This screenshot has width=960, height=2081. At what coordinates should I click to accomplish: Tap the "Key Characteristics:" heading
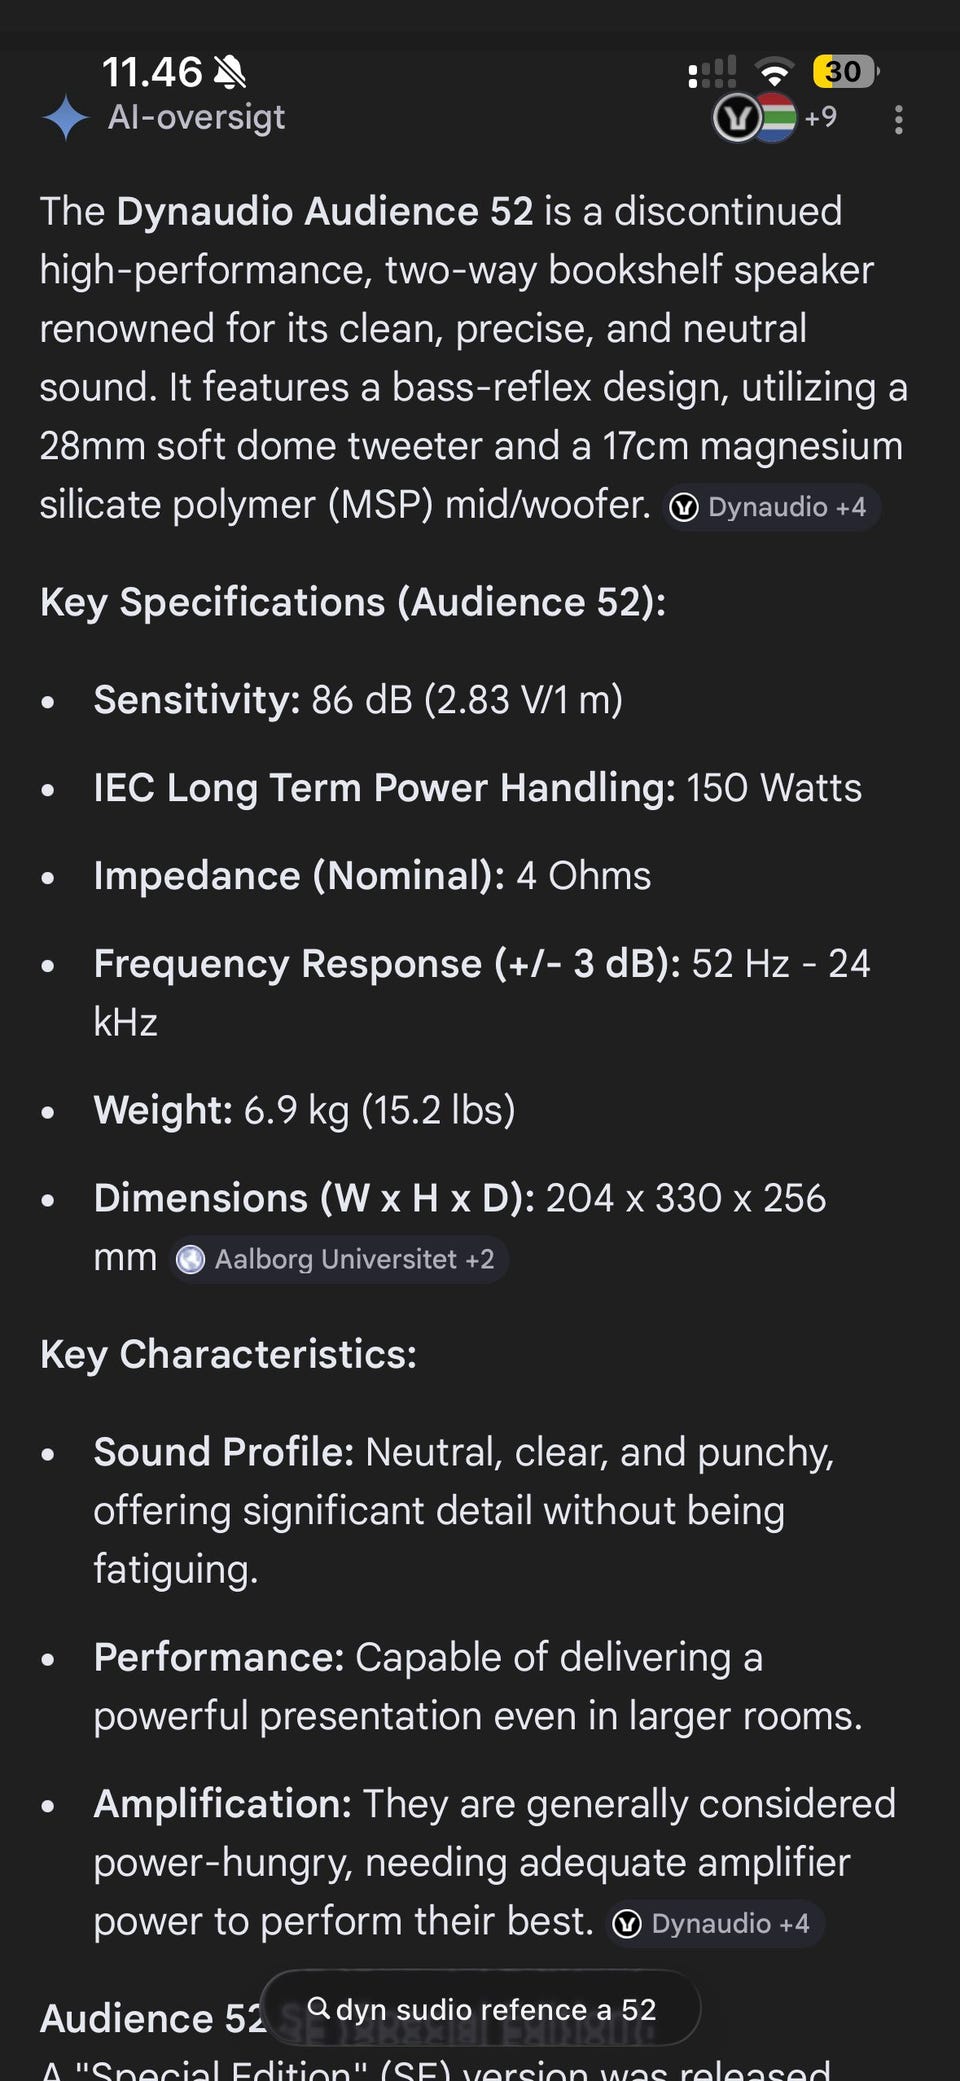(228, 1355)
